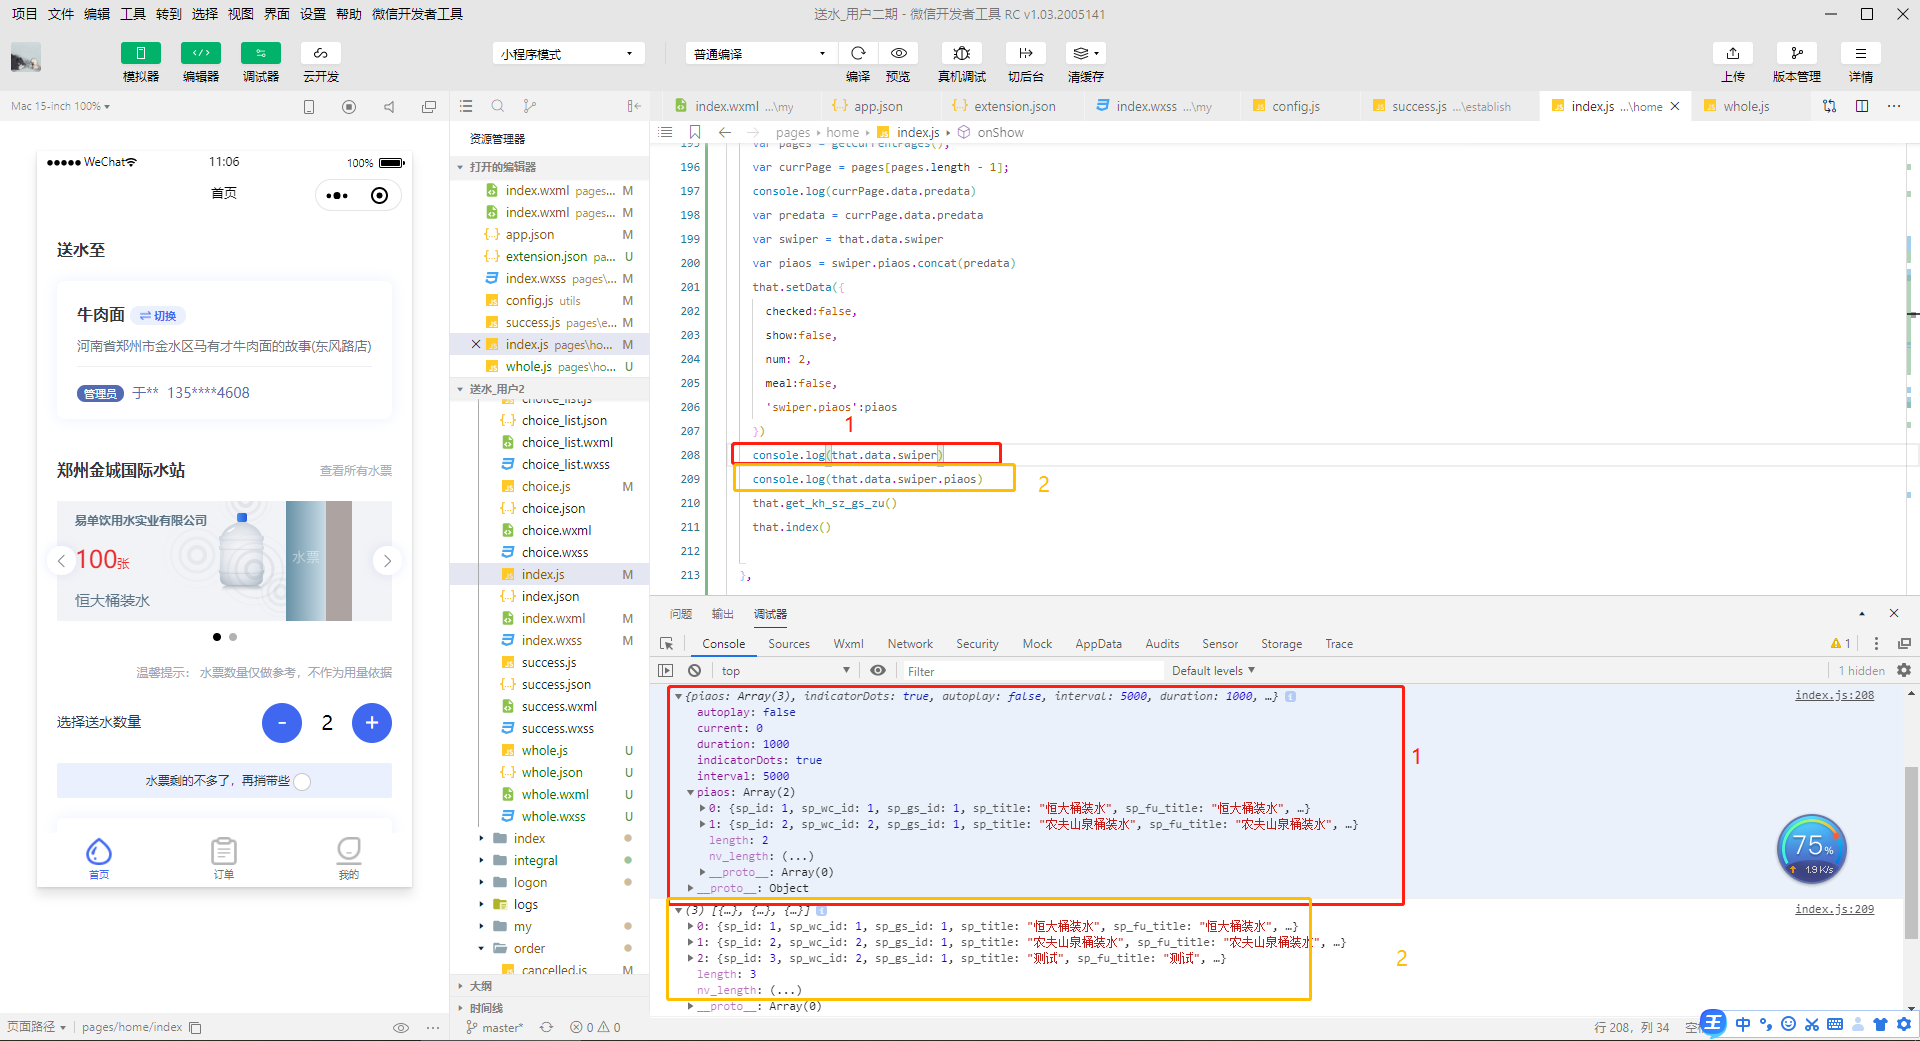Open the 工具 menu
The height and width of the screenshot is (1041, 1920).
point(133,14)
